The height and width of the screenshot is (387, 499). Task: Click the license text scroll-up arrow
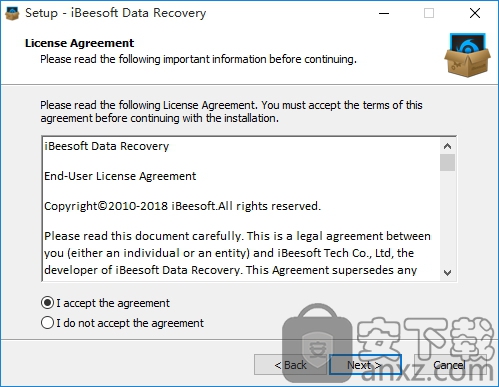pyautogui.click(x=447, y=146)
